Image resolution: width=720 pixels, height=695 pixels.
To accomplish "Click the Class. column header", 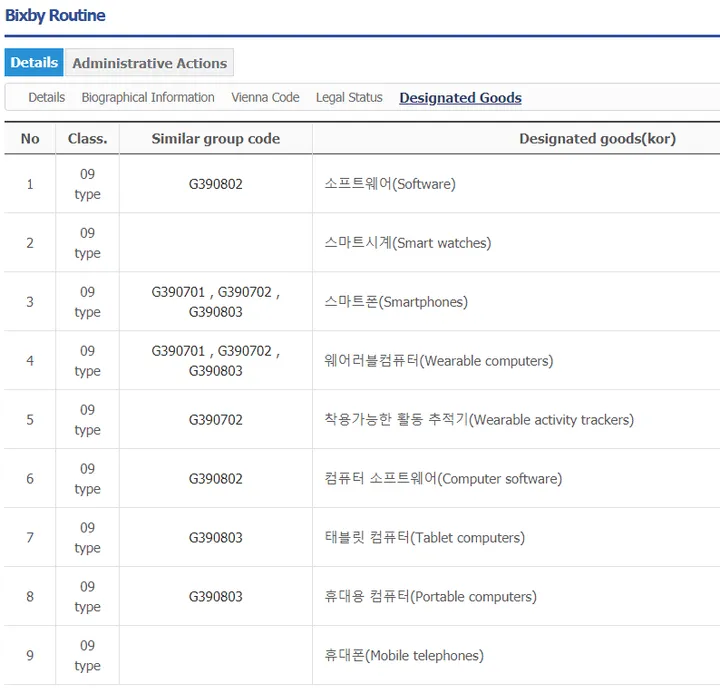I will point(87,139).
